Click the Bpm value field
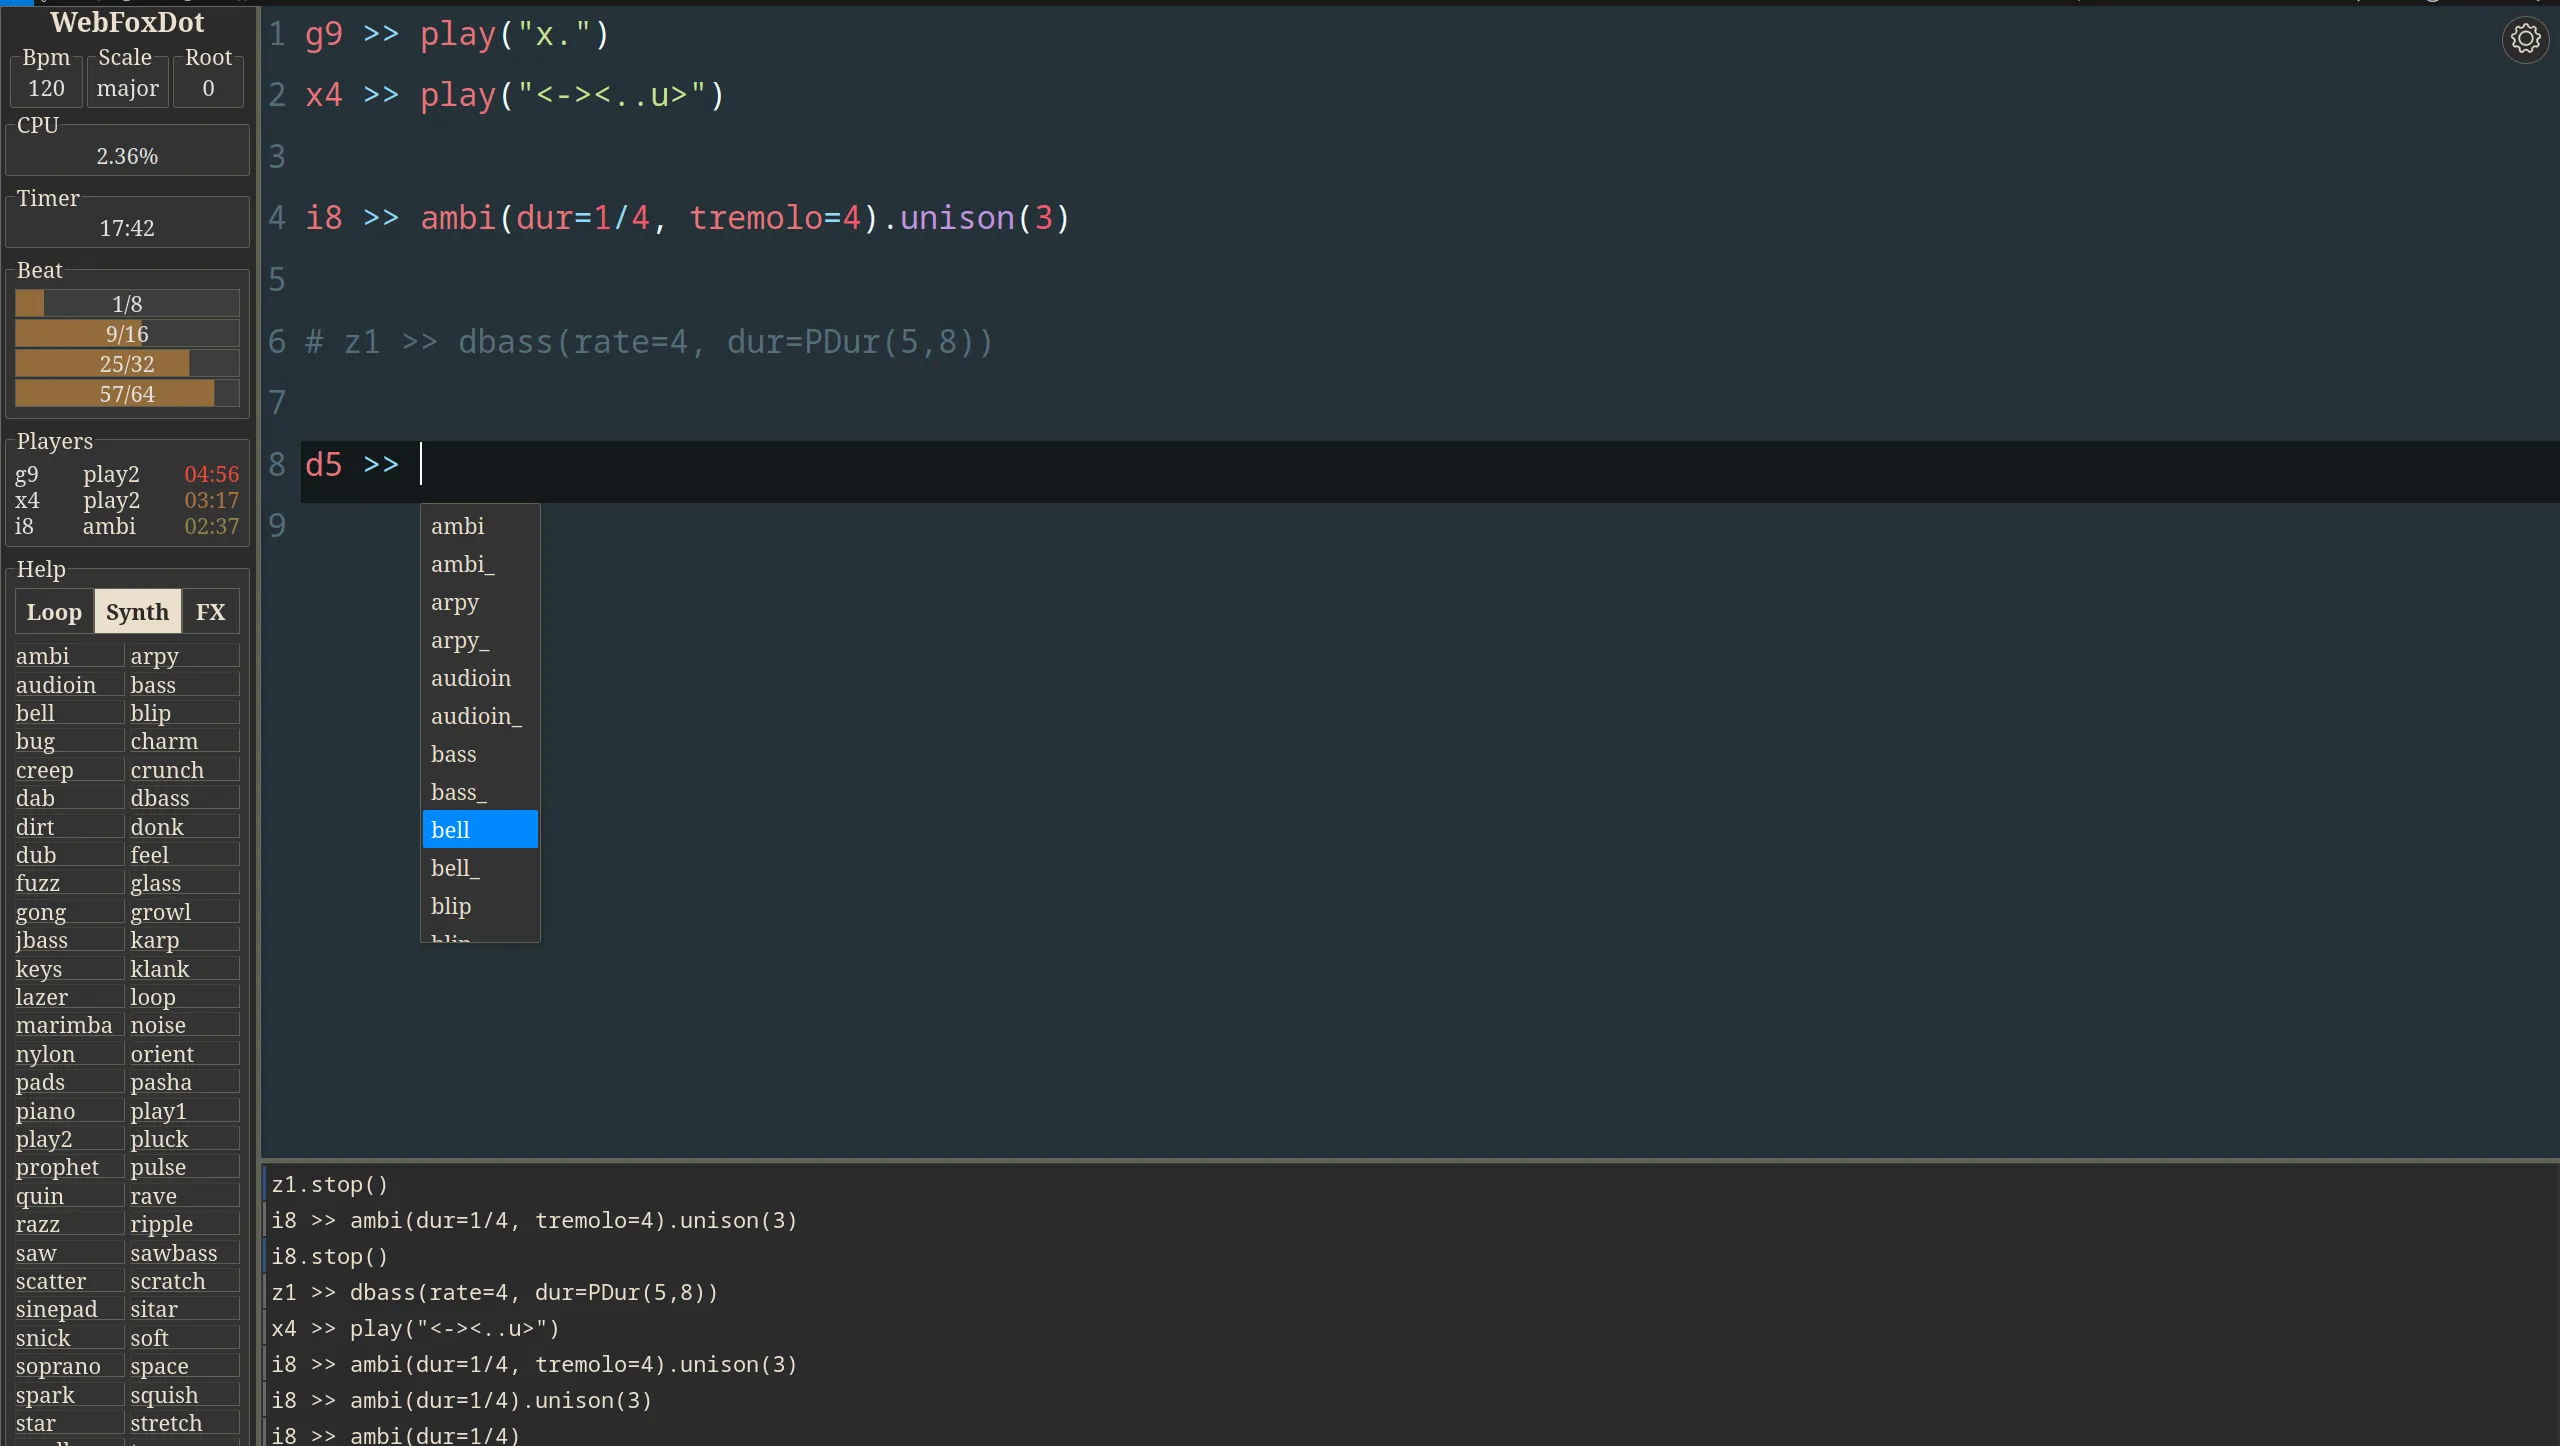The height and width of the screenshot is (1446, 2560). [45, 87]
